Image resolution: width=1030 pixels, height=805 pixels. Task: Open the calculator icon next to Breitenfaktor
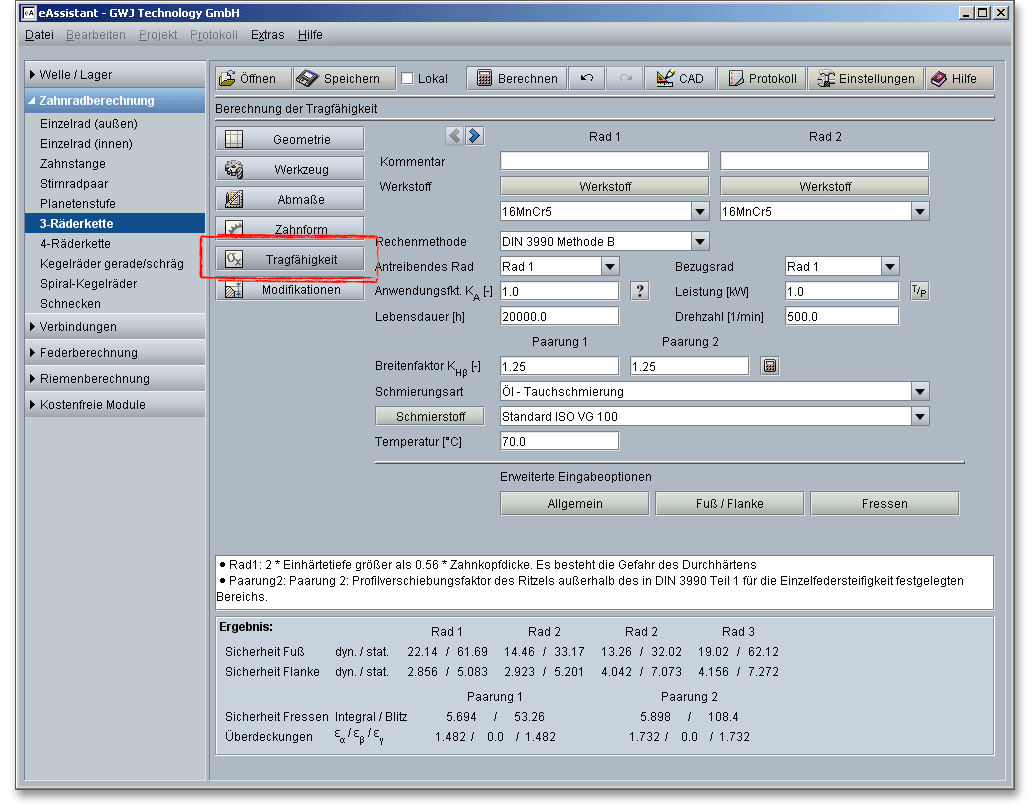click(770, 366)
